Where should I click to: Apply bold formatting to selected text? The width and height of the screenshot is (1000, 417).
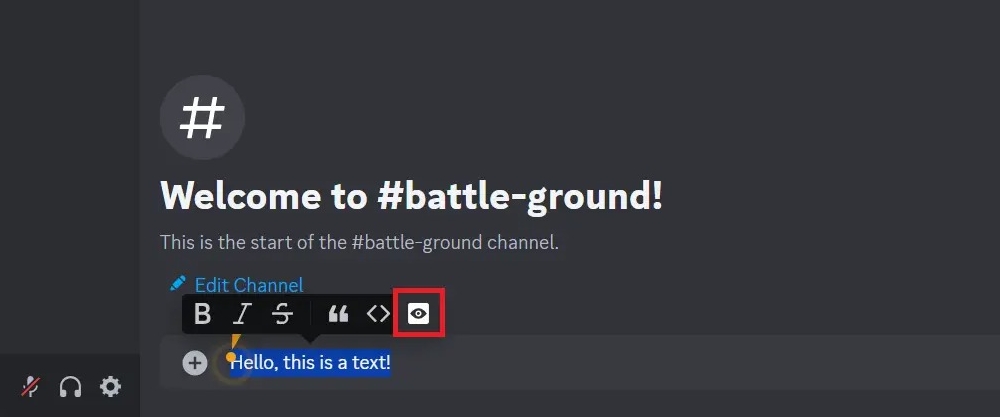(x=202, y=314)
